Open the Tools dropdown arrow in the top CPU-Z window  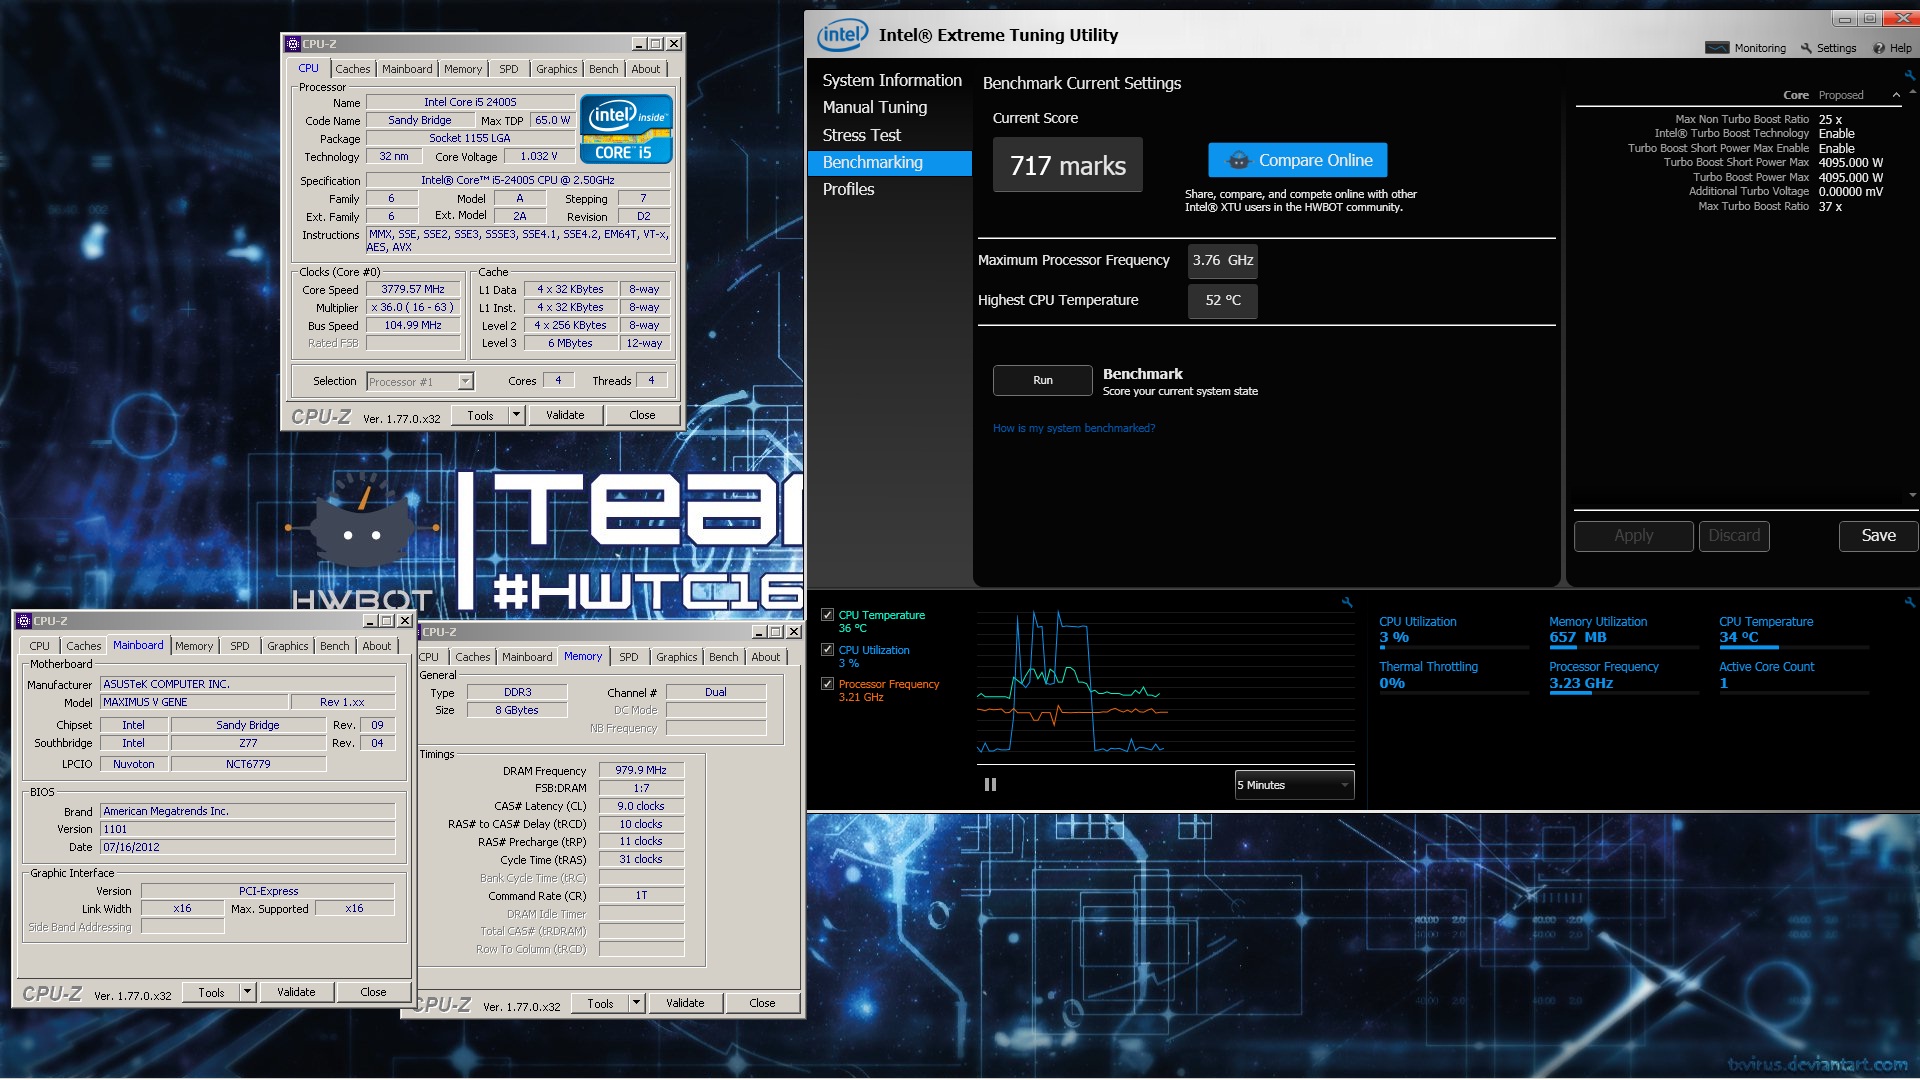516,415
